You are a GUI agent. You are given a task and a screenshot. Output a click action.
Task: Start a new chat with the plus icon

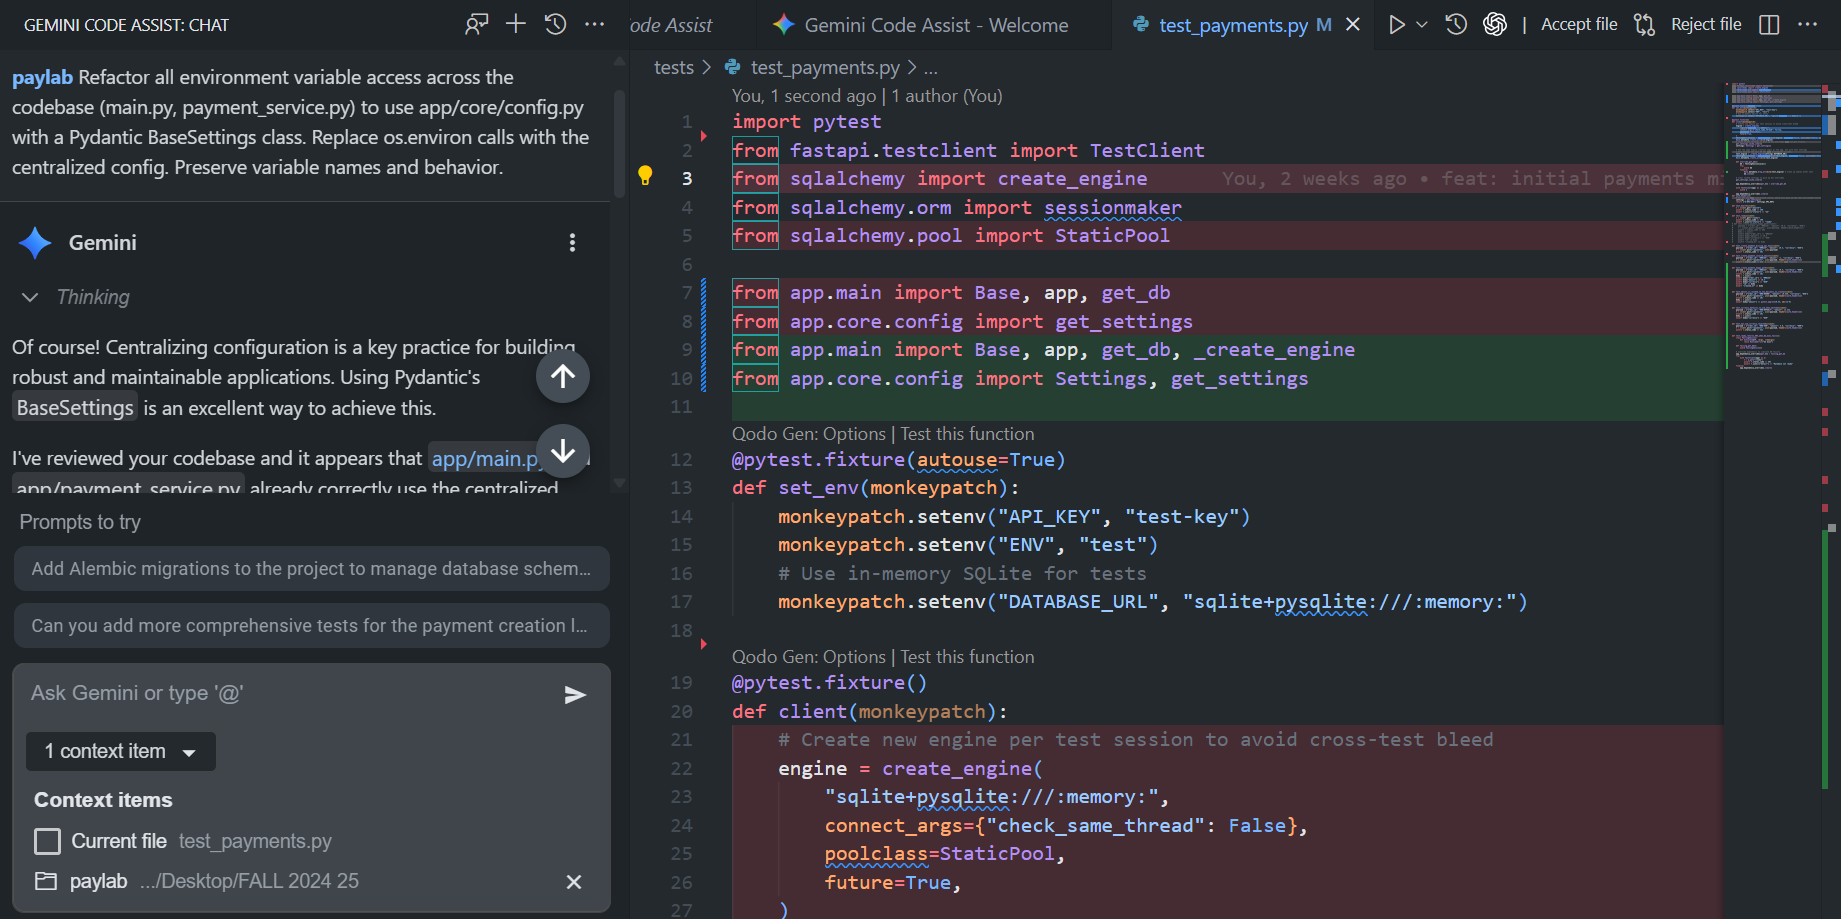[x=515, y=23]
